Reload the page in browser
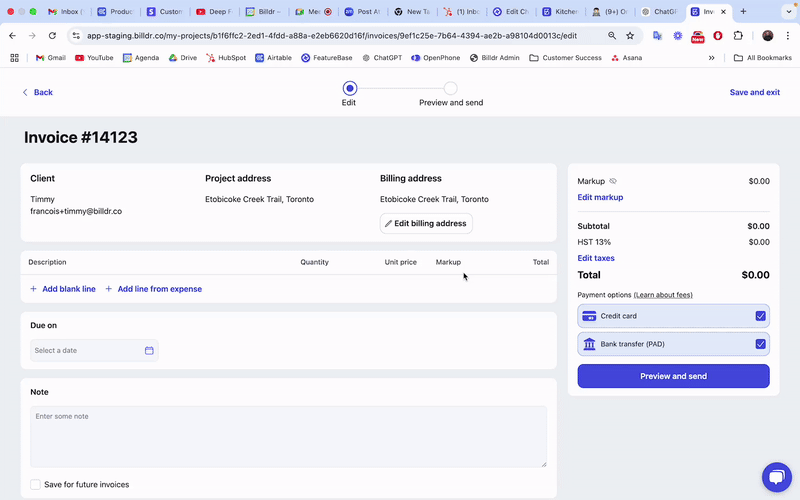800x500 pixels. coord(51,35)
